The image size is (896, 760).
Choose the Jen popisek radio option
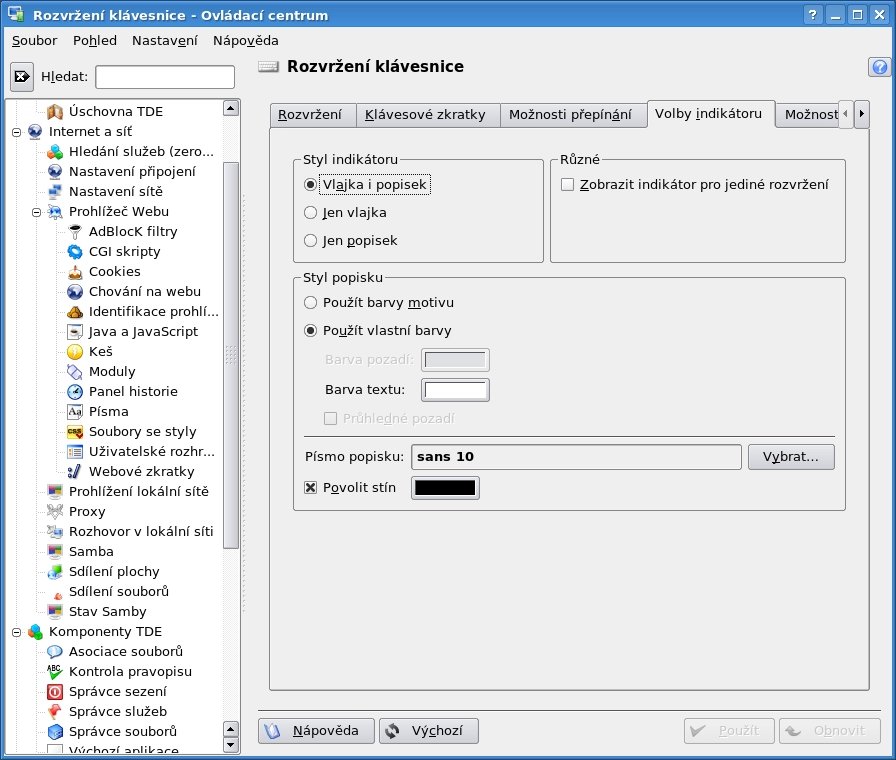310,241
